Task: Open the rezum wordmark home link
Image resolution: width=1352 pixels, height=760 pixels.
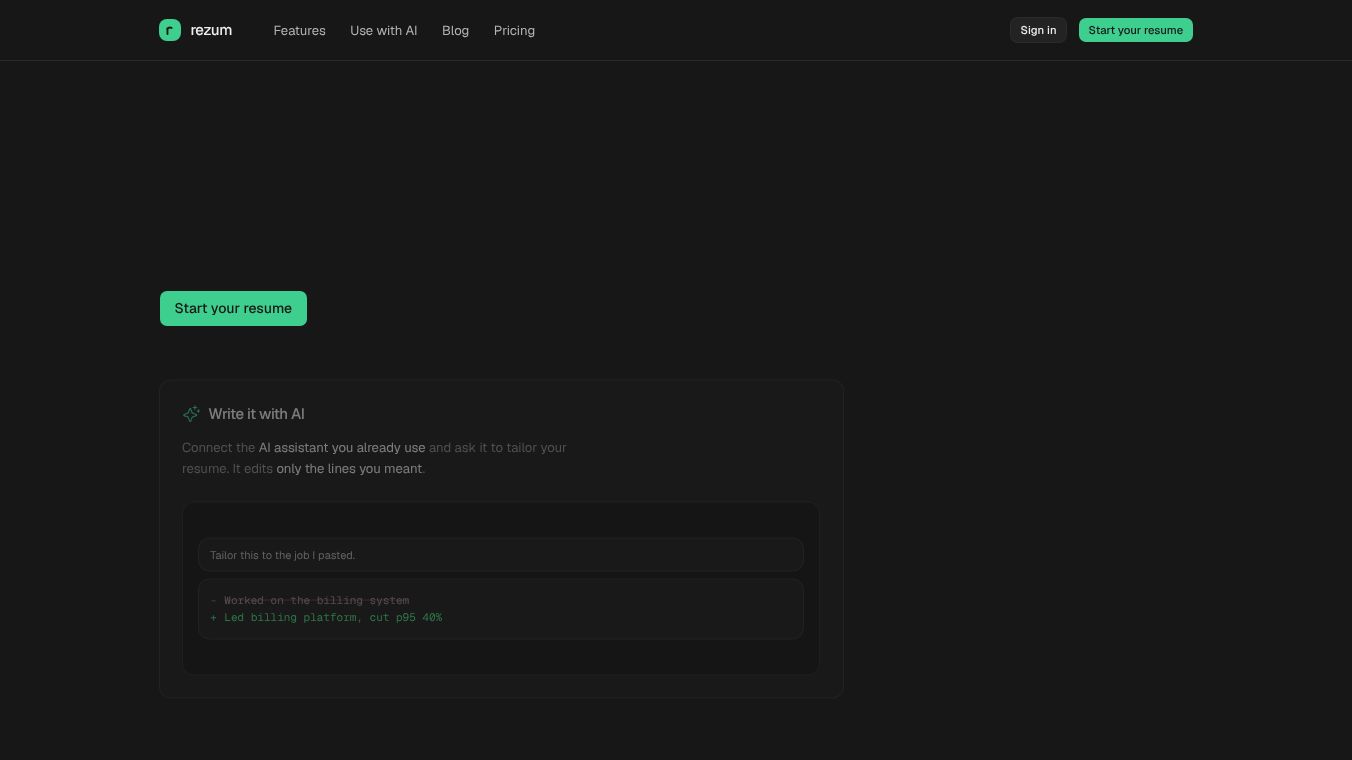Action: [x=211, y=30]
